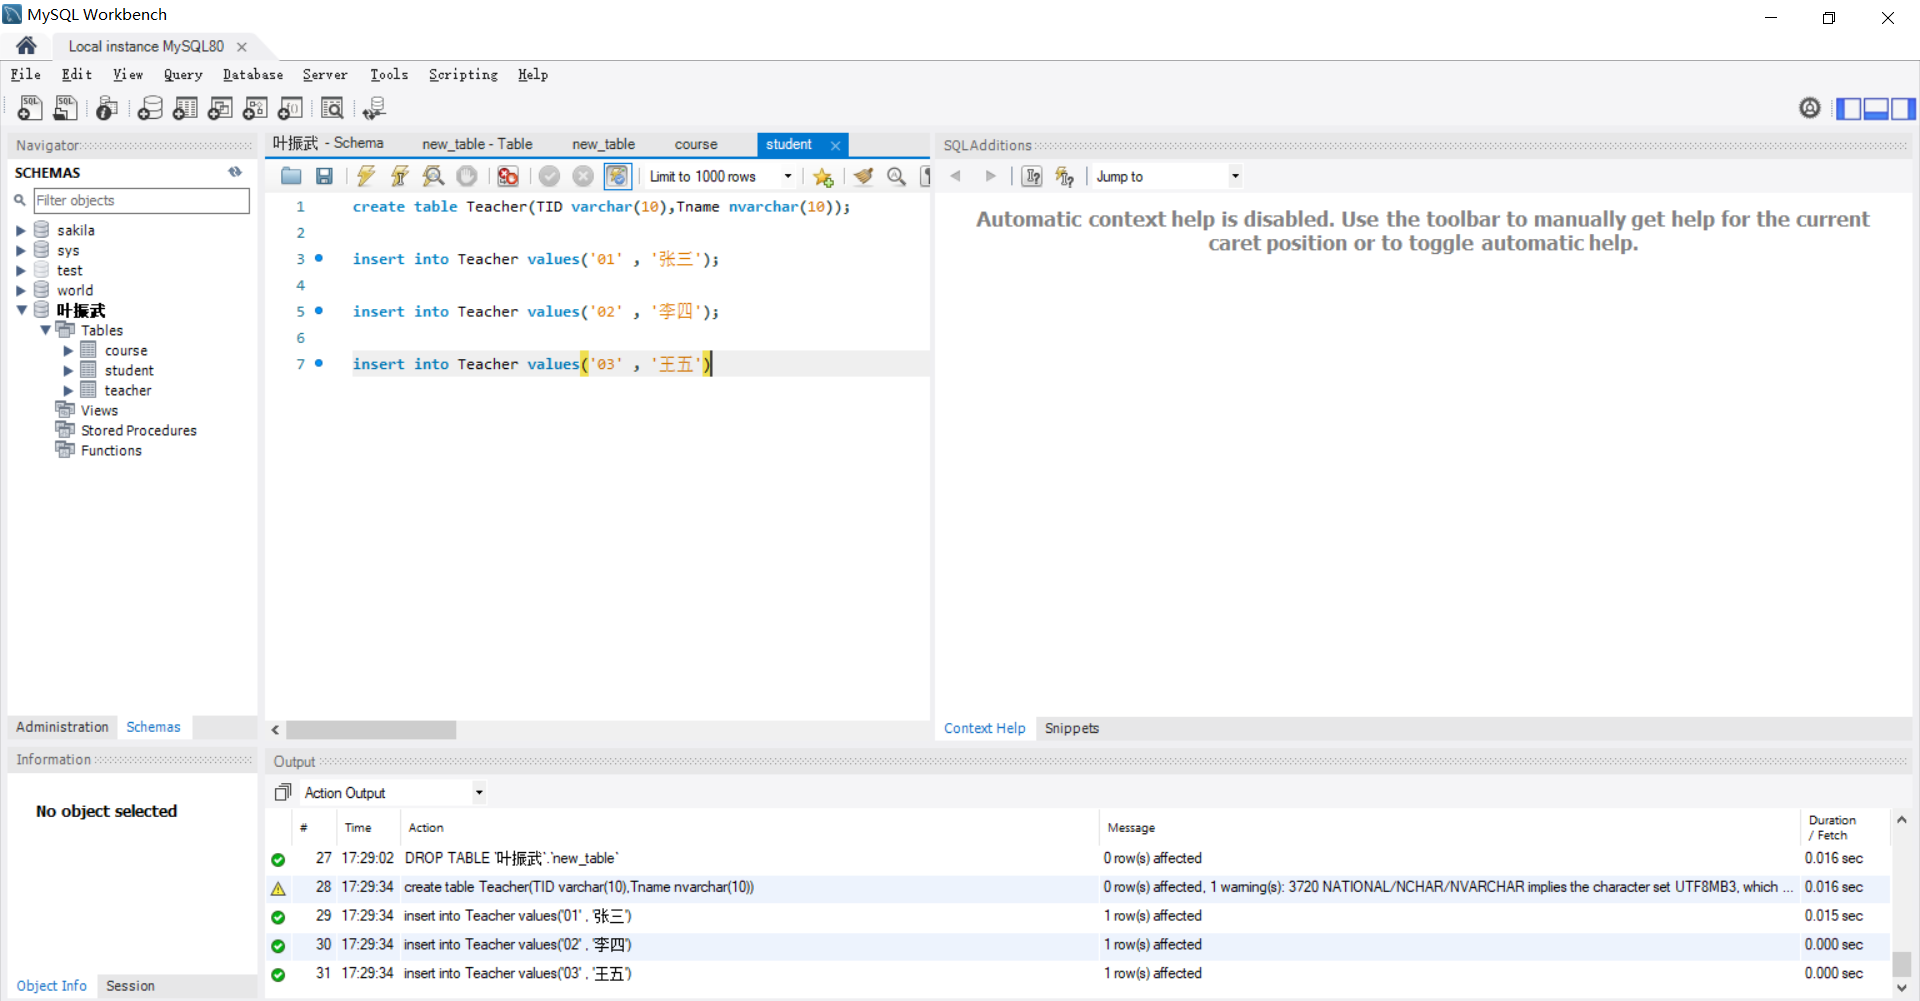This screenshot has width=1920, height=1001.
Task: Open the create new schema icon
Action: (x=149, y=108)
